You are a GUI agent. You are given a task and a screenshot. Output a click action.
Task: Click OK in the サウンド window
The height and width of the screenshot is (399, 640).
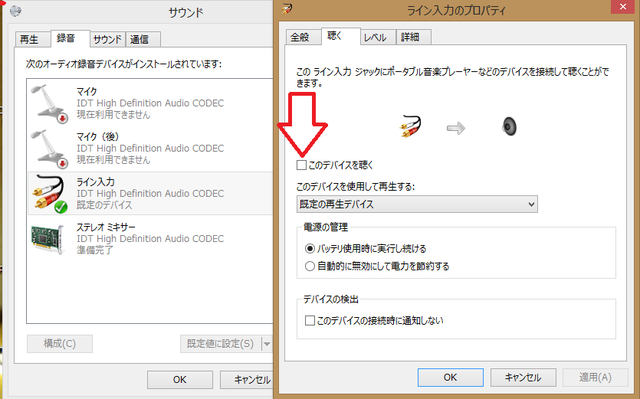[180, 379]
